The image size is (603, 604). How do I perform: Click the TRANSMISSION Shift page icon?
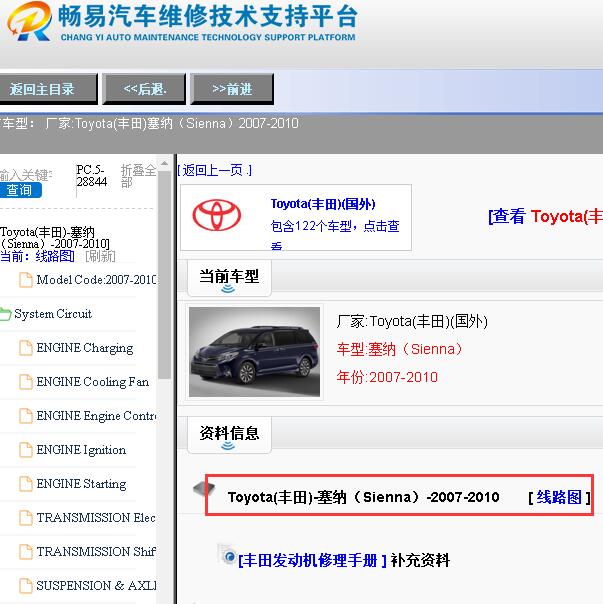tap(25, 551)
